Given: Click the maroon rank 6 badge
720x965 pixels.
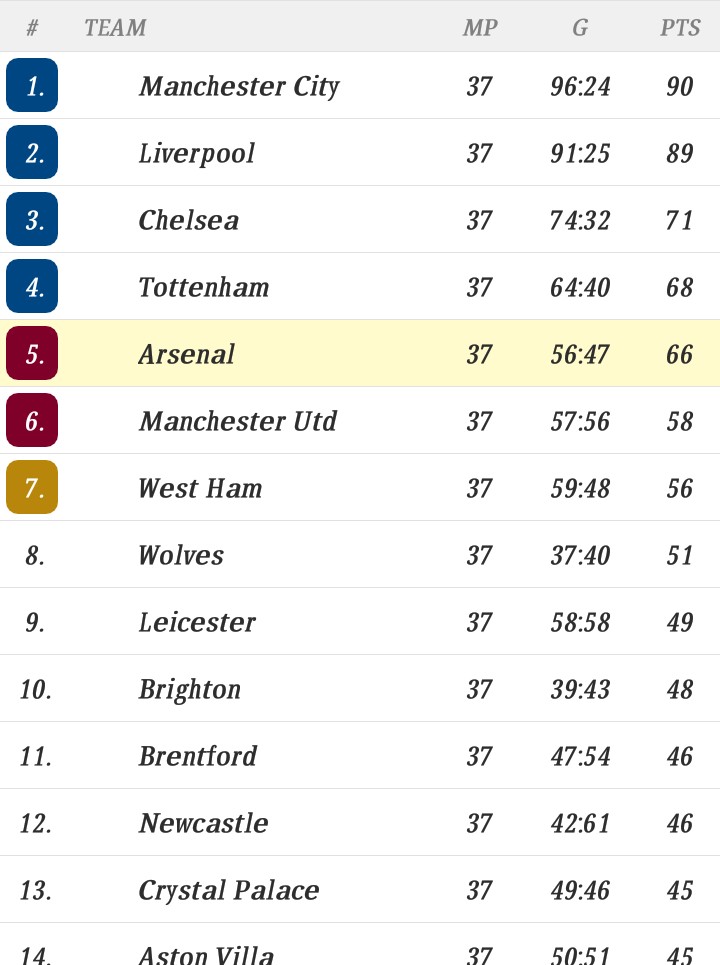Looking at the screenshot, I should 32,421.
